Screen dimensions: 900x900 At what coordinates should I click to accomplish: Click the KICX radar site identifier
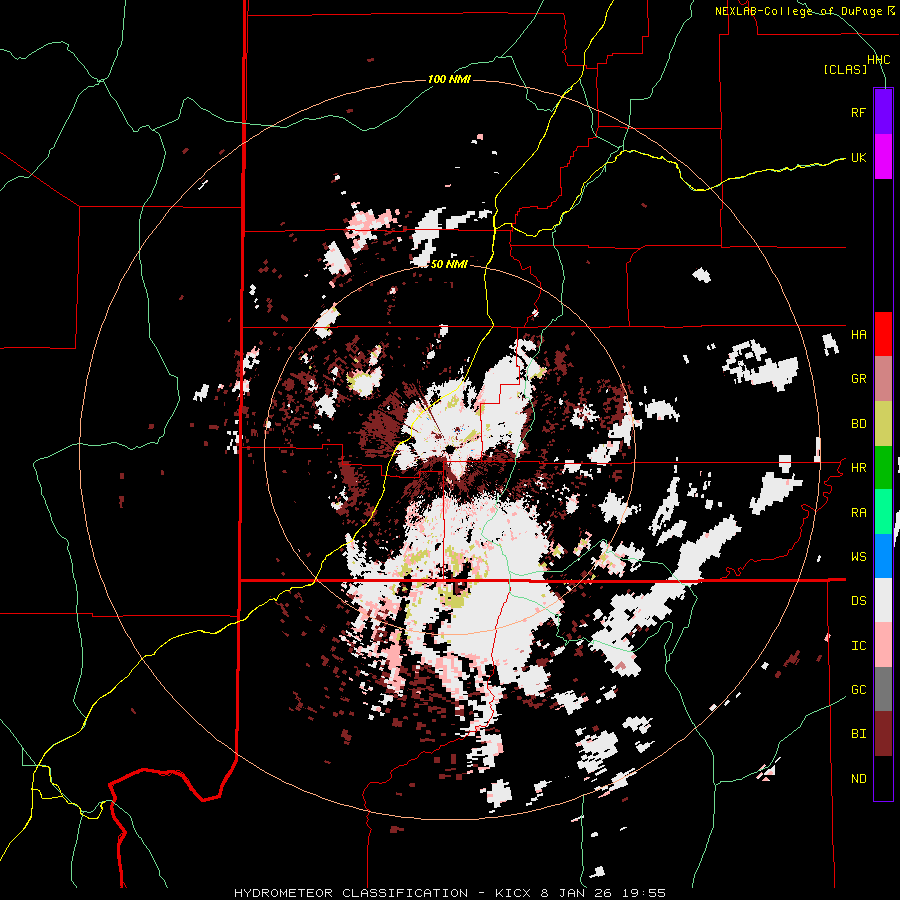(515, 893)
